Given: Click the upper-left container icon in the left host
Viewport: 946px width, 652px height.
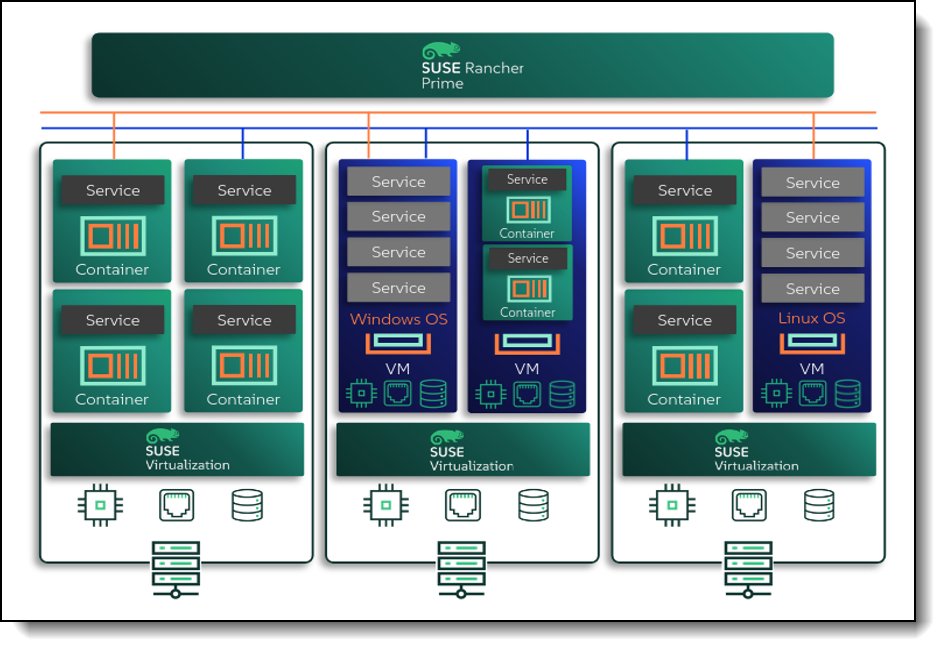Looking at the screenshot, I should point(113,236).
